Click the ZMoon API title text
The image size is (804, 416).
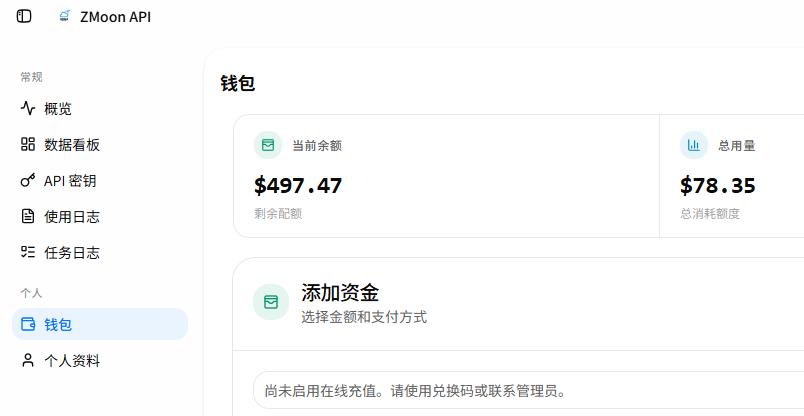pos(115,17)
